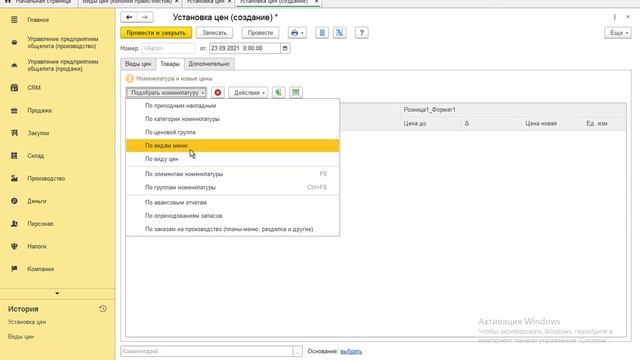Open the Склад section

[x=36, y=156]
